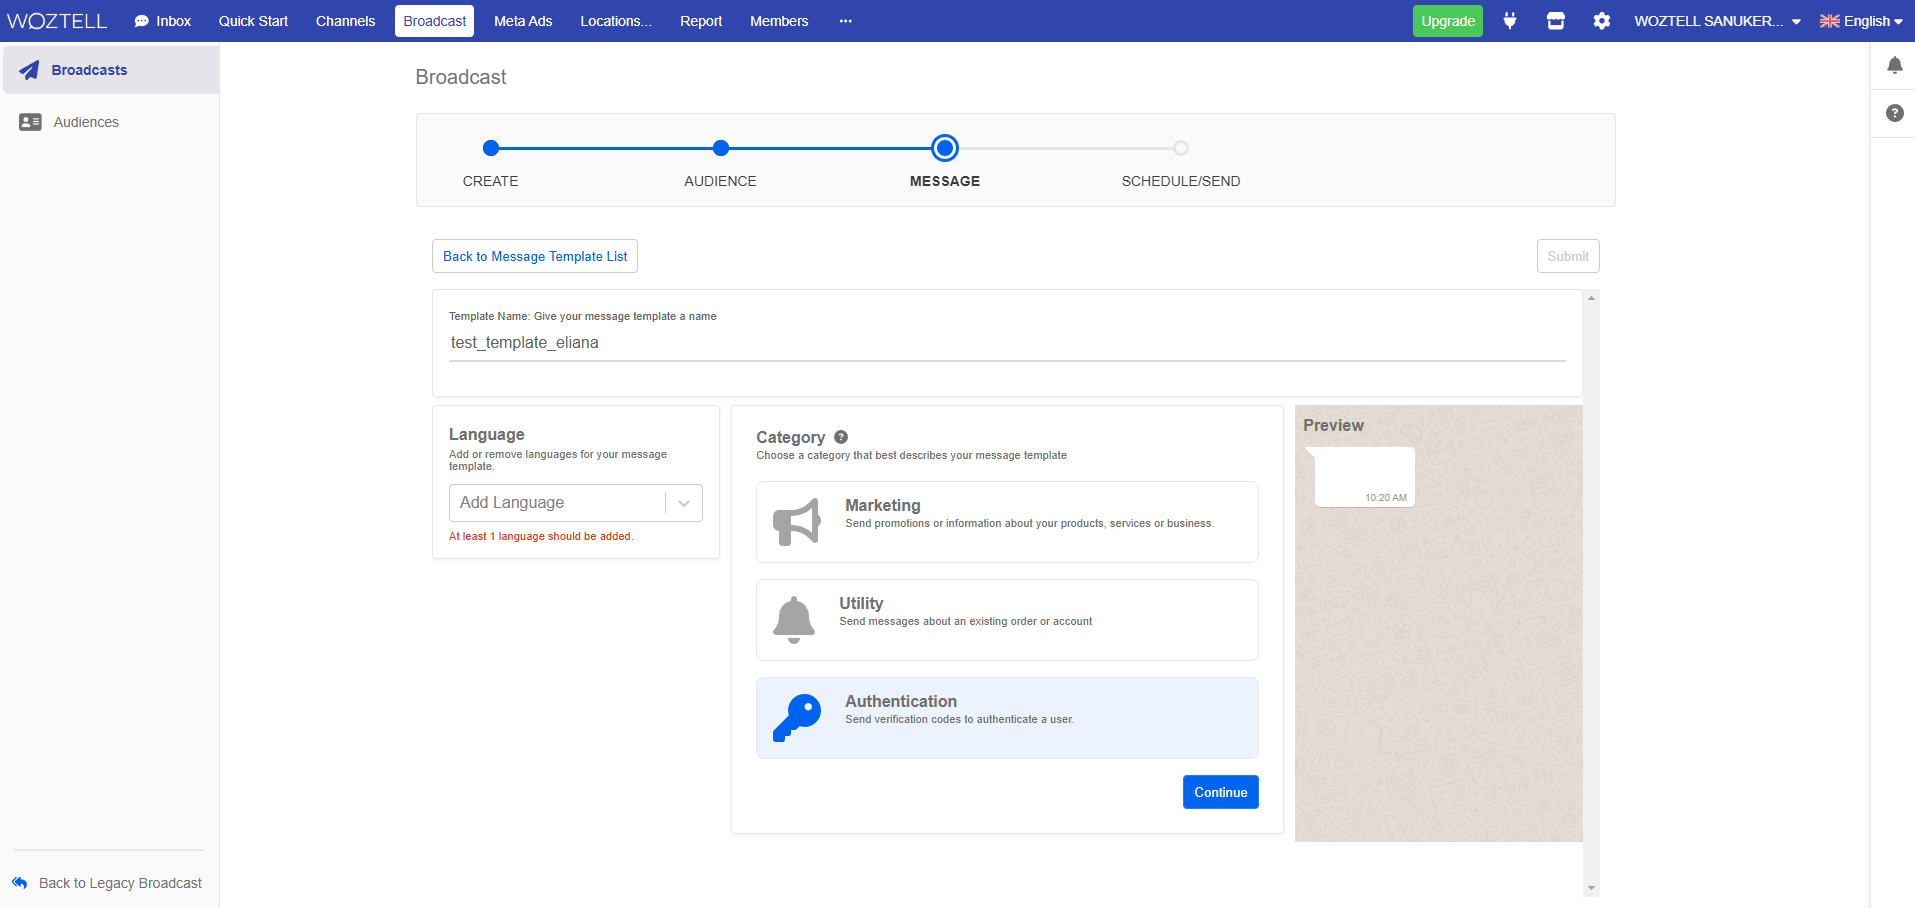Viewport: 1915px width, 908px height.
Task: Select the Marketing category option
Action: point(1007,521)
